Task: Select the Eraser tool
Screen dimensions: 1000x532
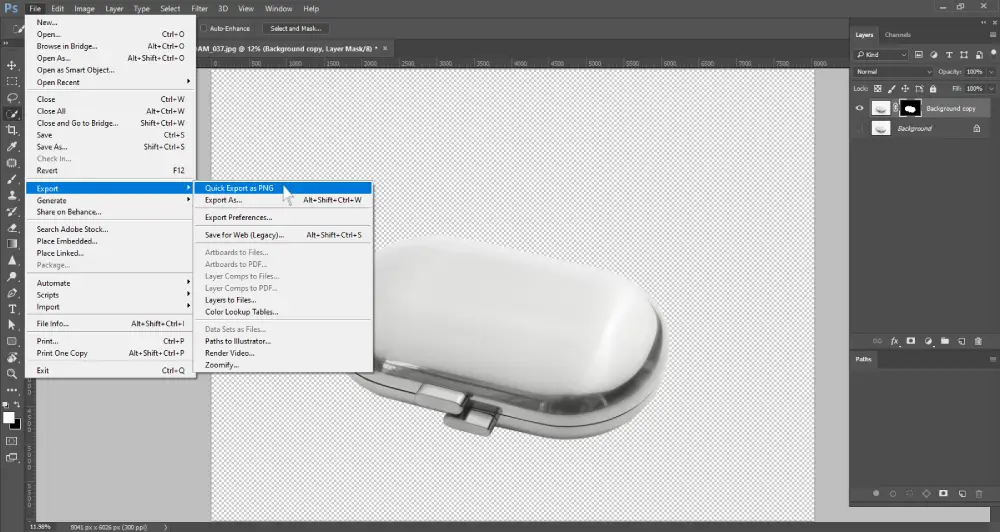Action: click(12, 228)
